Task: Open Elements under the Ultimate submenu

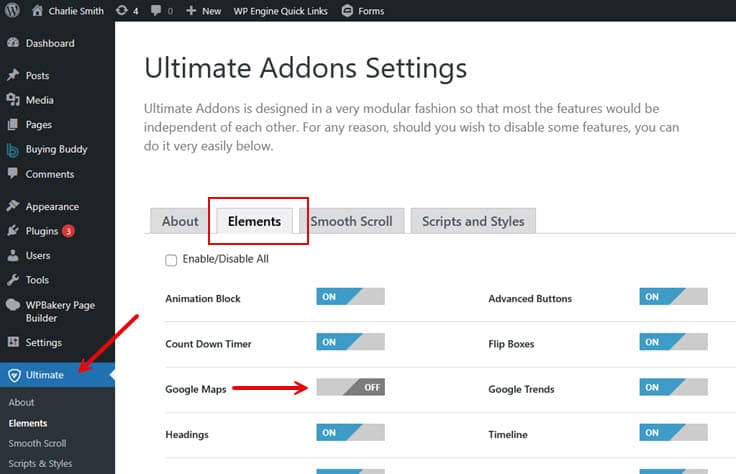Action: pos(28,423)
